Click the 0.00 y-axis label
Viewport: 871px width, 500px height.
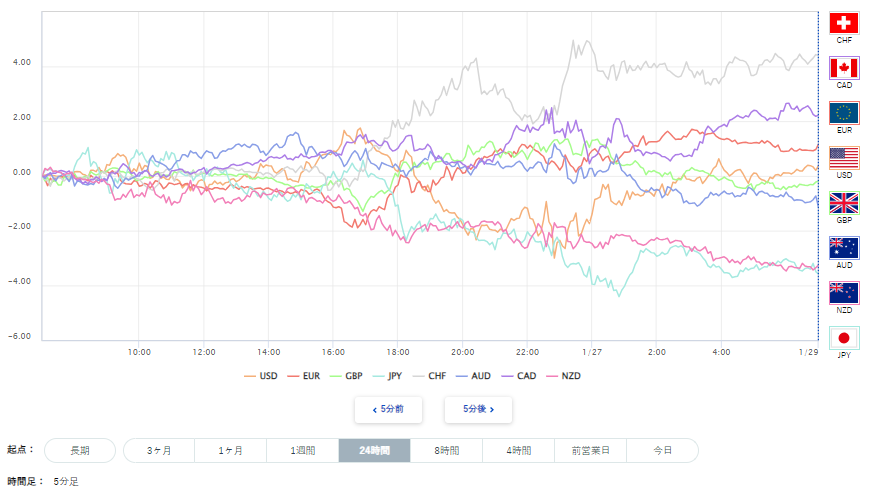pyautogui.click(x=22, y=173)
